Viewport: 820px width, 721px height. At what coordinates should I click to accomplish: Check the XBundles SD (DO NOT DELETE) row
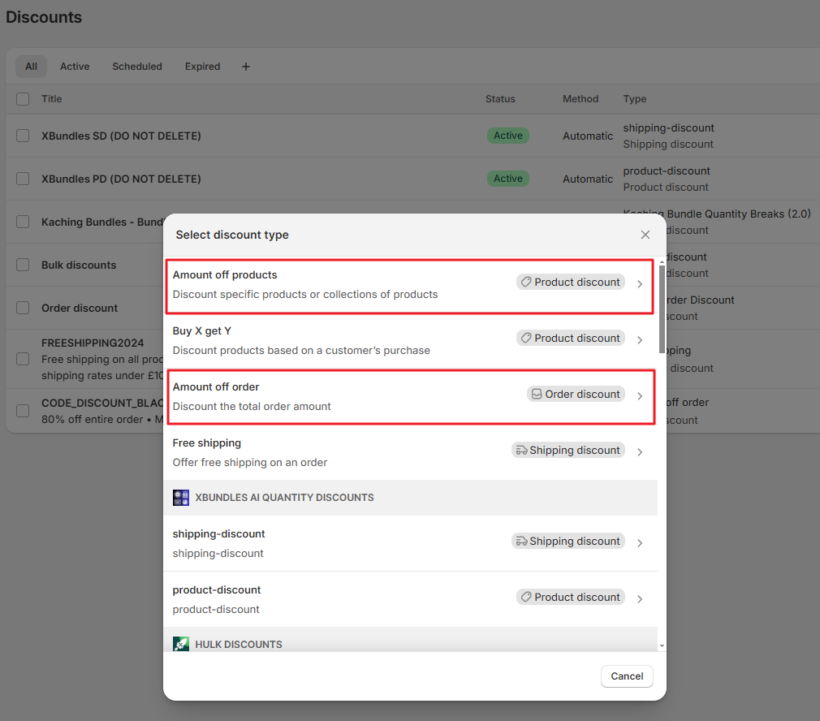[x=23, y=136]
